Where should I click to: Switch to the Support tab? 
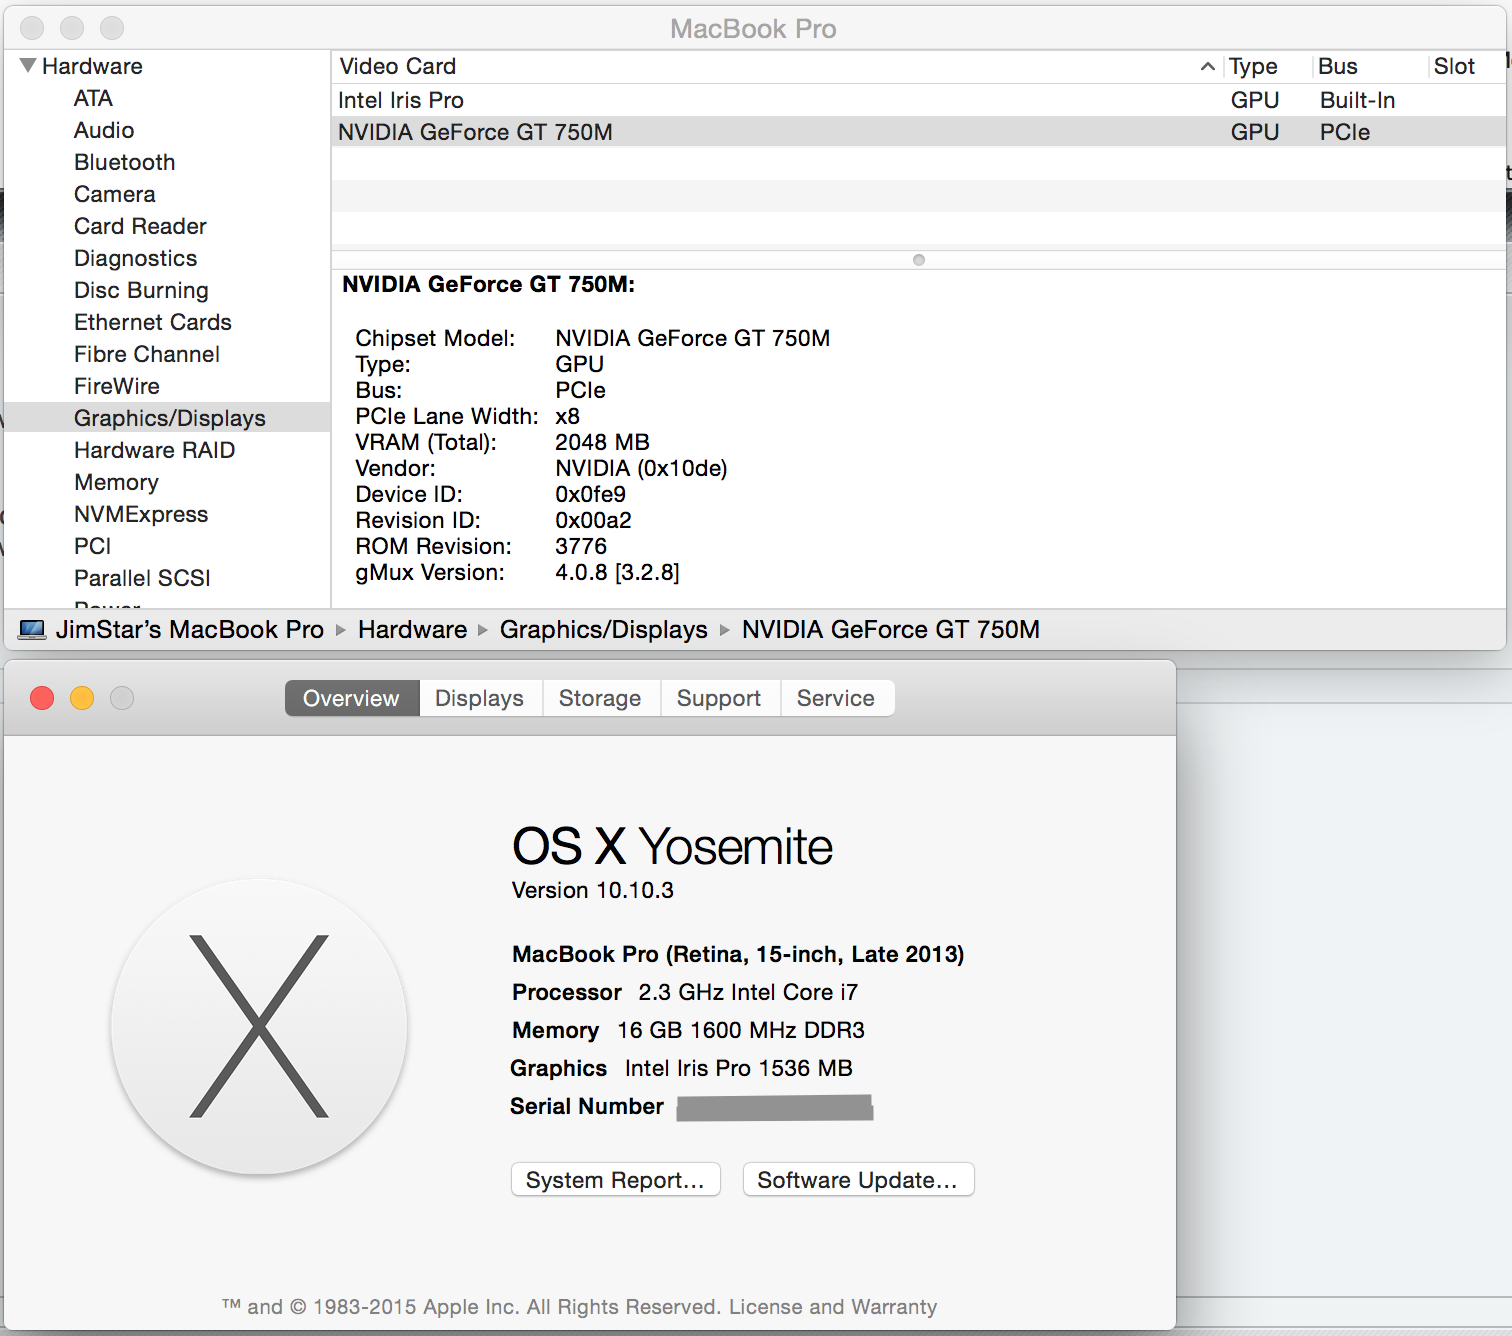point(719,698)
